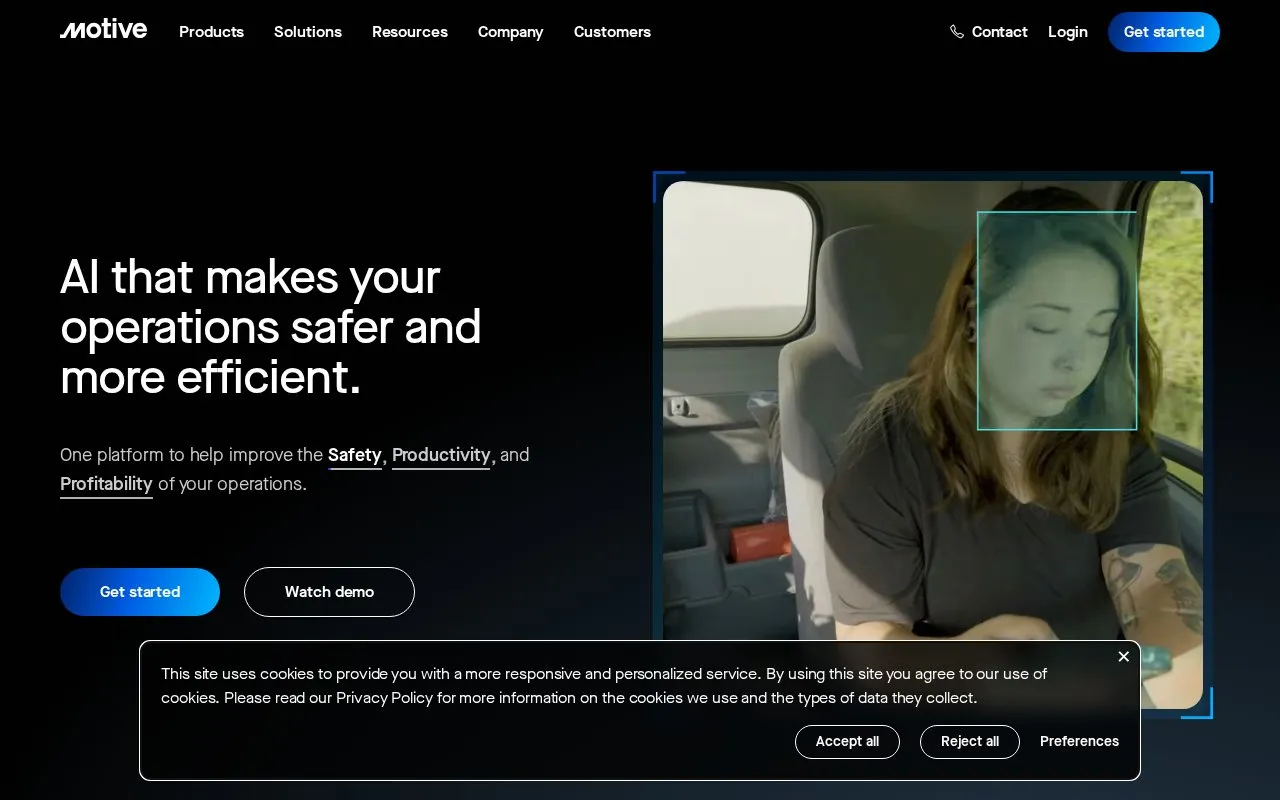Open the Resources menu
1280x800 pixels.
click(410, 32)
